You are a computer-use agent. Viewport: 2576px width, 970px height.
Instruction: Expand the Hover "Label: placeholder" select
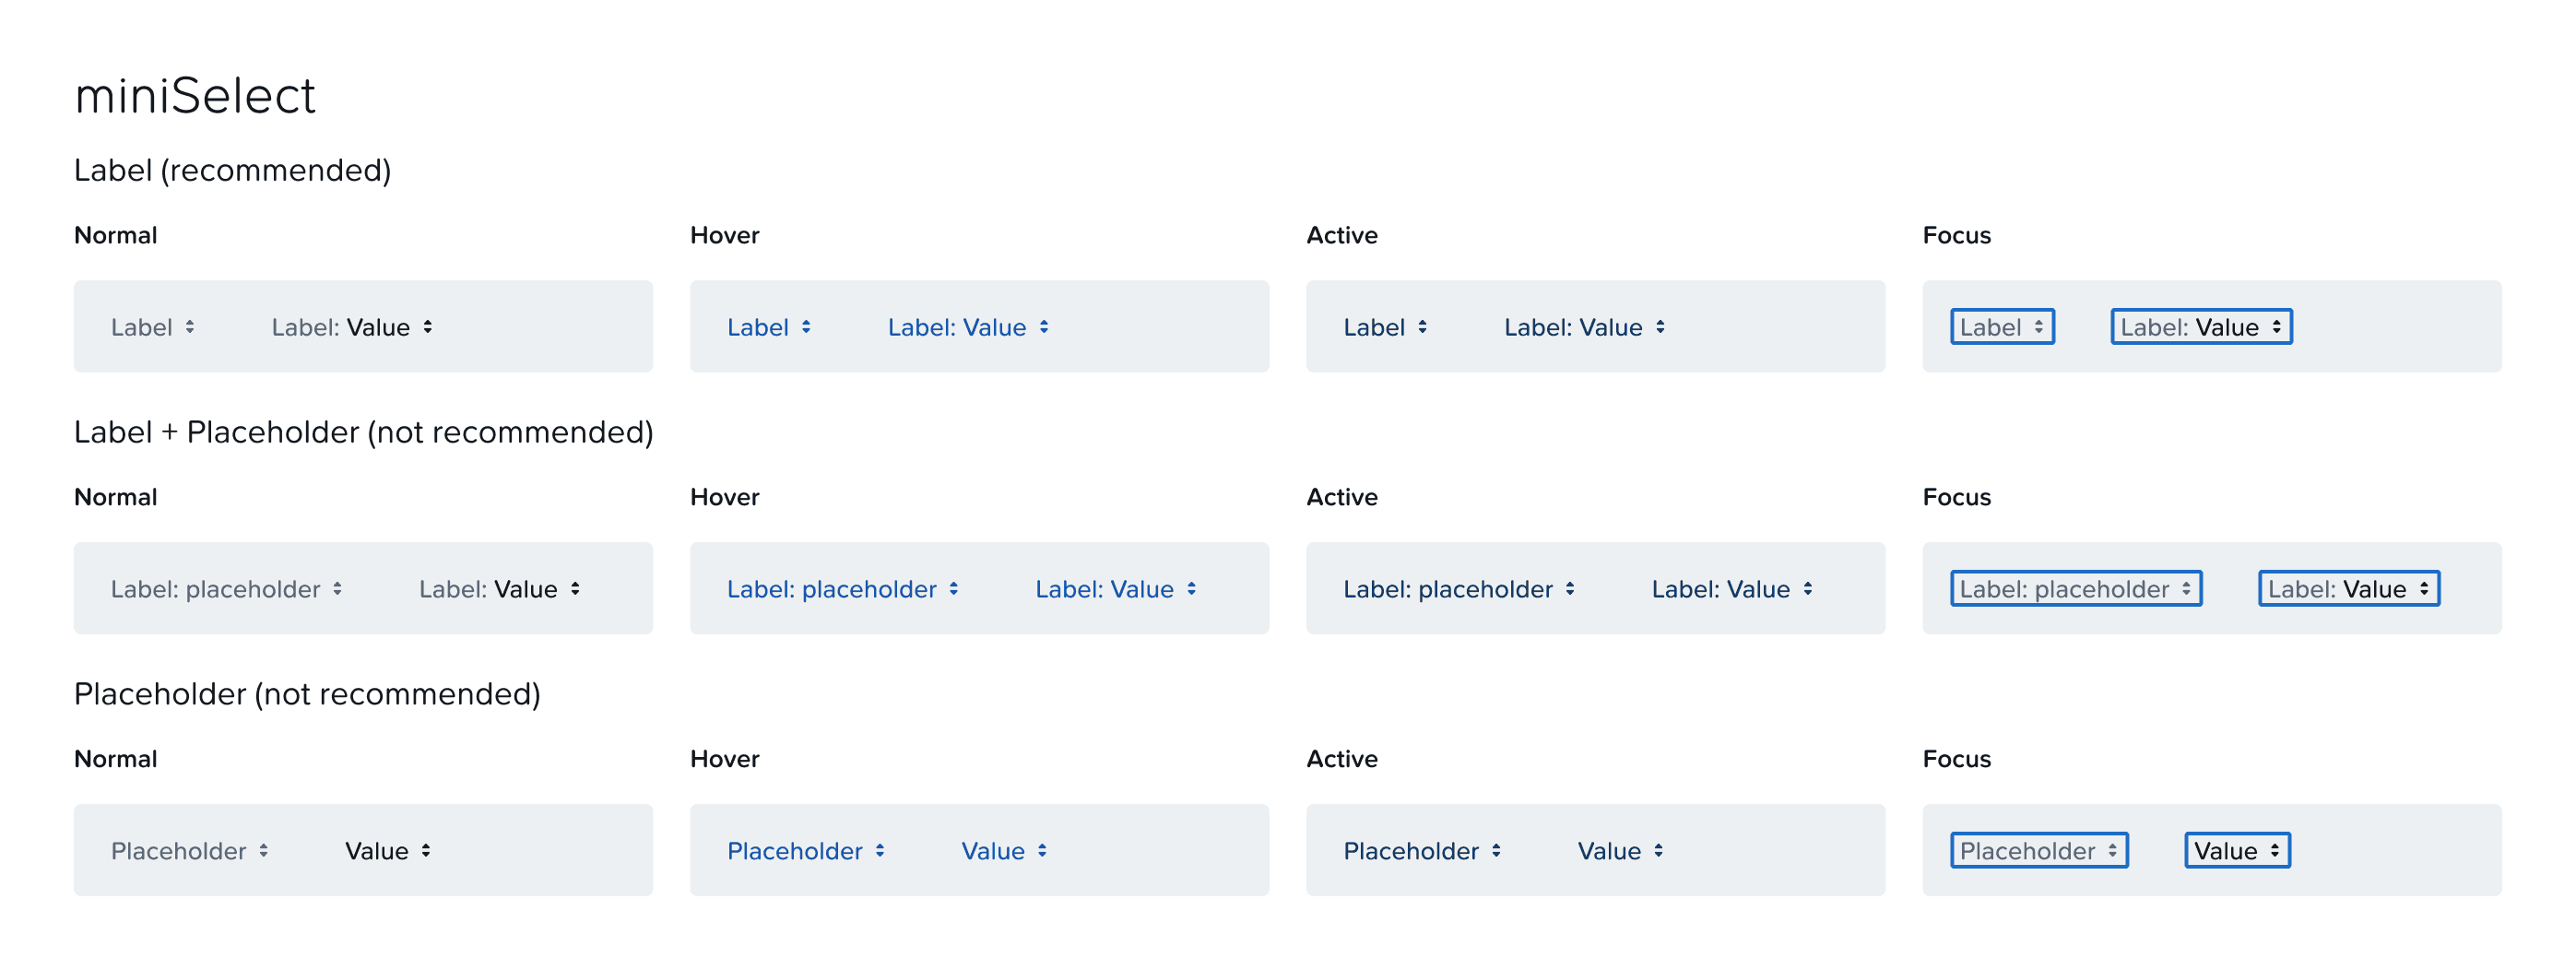click(843, 589)
